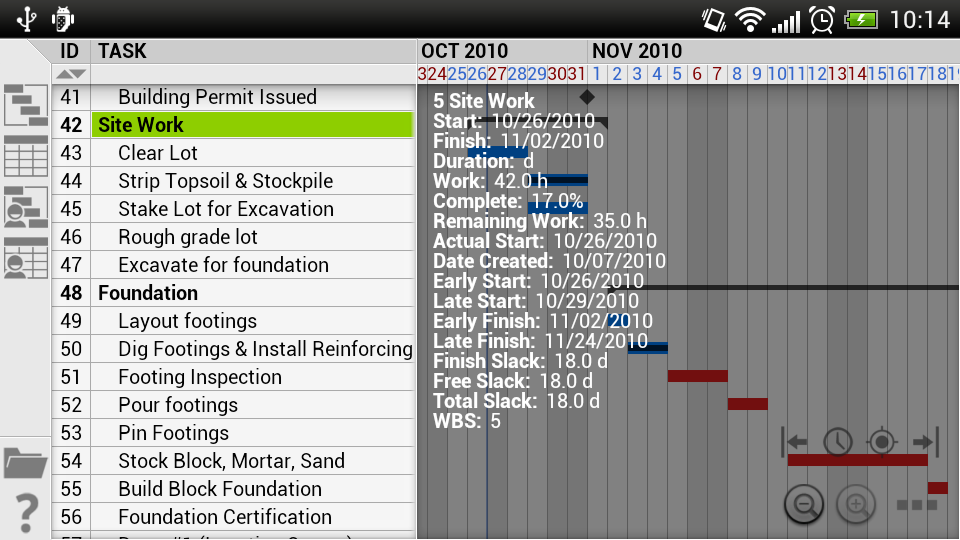This screenshot has width=960, height=540.
Task: Jump to project end arrow
Action: click(924, 441)
